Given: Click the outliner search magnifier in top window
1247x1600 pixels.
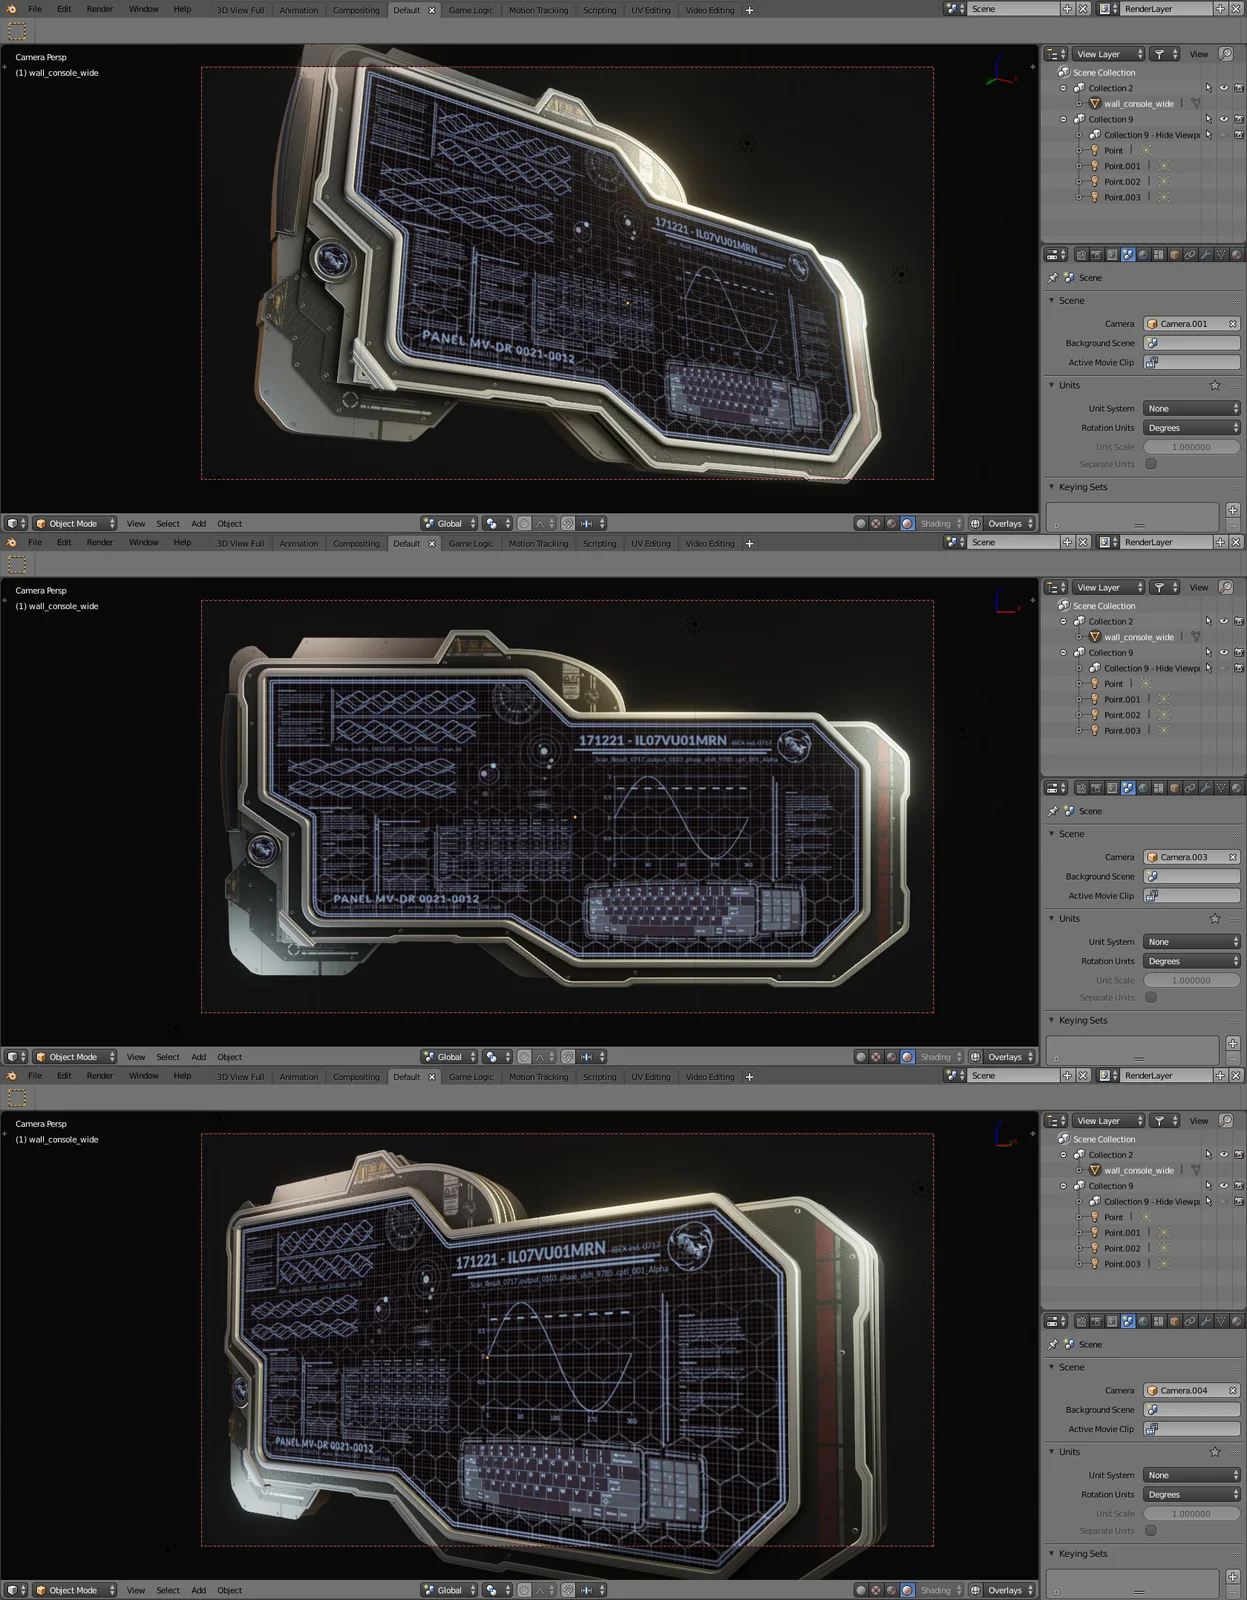Looking at the screenshot, I should pos(1227,54).
